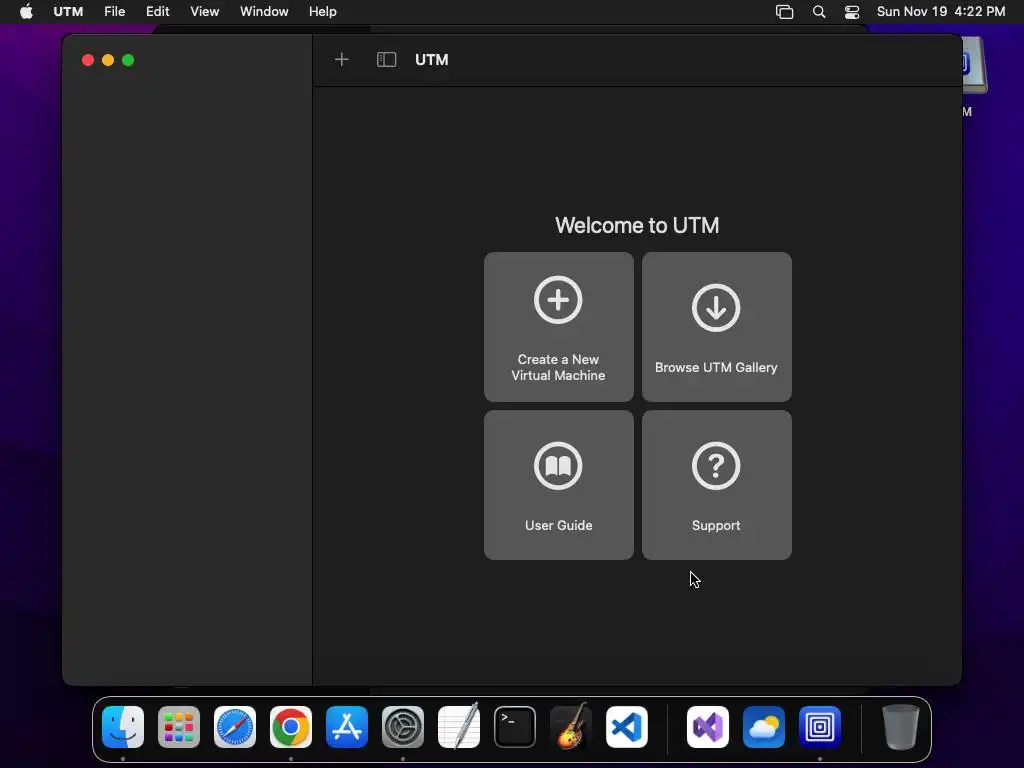Viewport: 1024px width, 768px height.
Task: Open System Preferences from the Dock
Action: point(403,727)
